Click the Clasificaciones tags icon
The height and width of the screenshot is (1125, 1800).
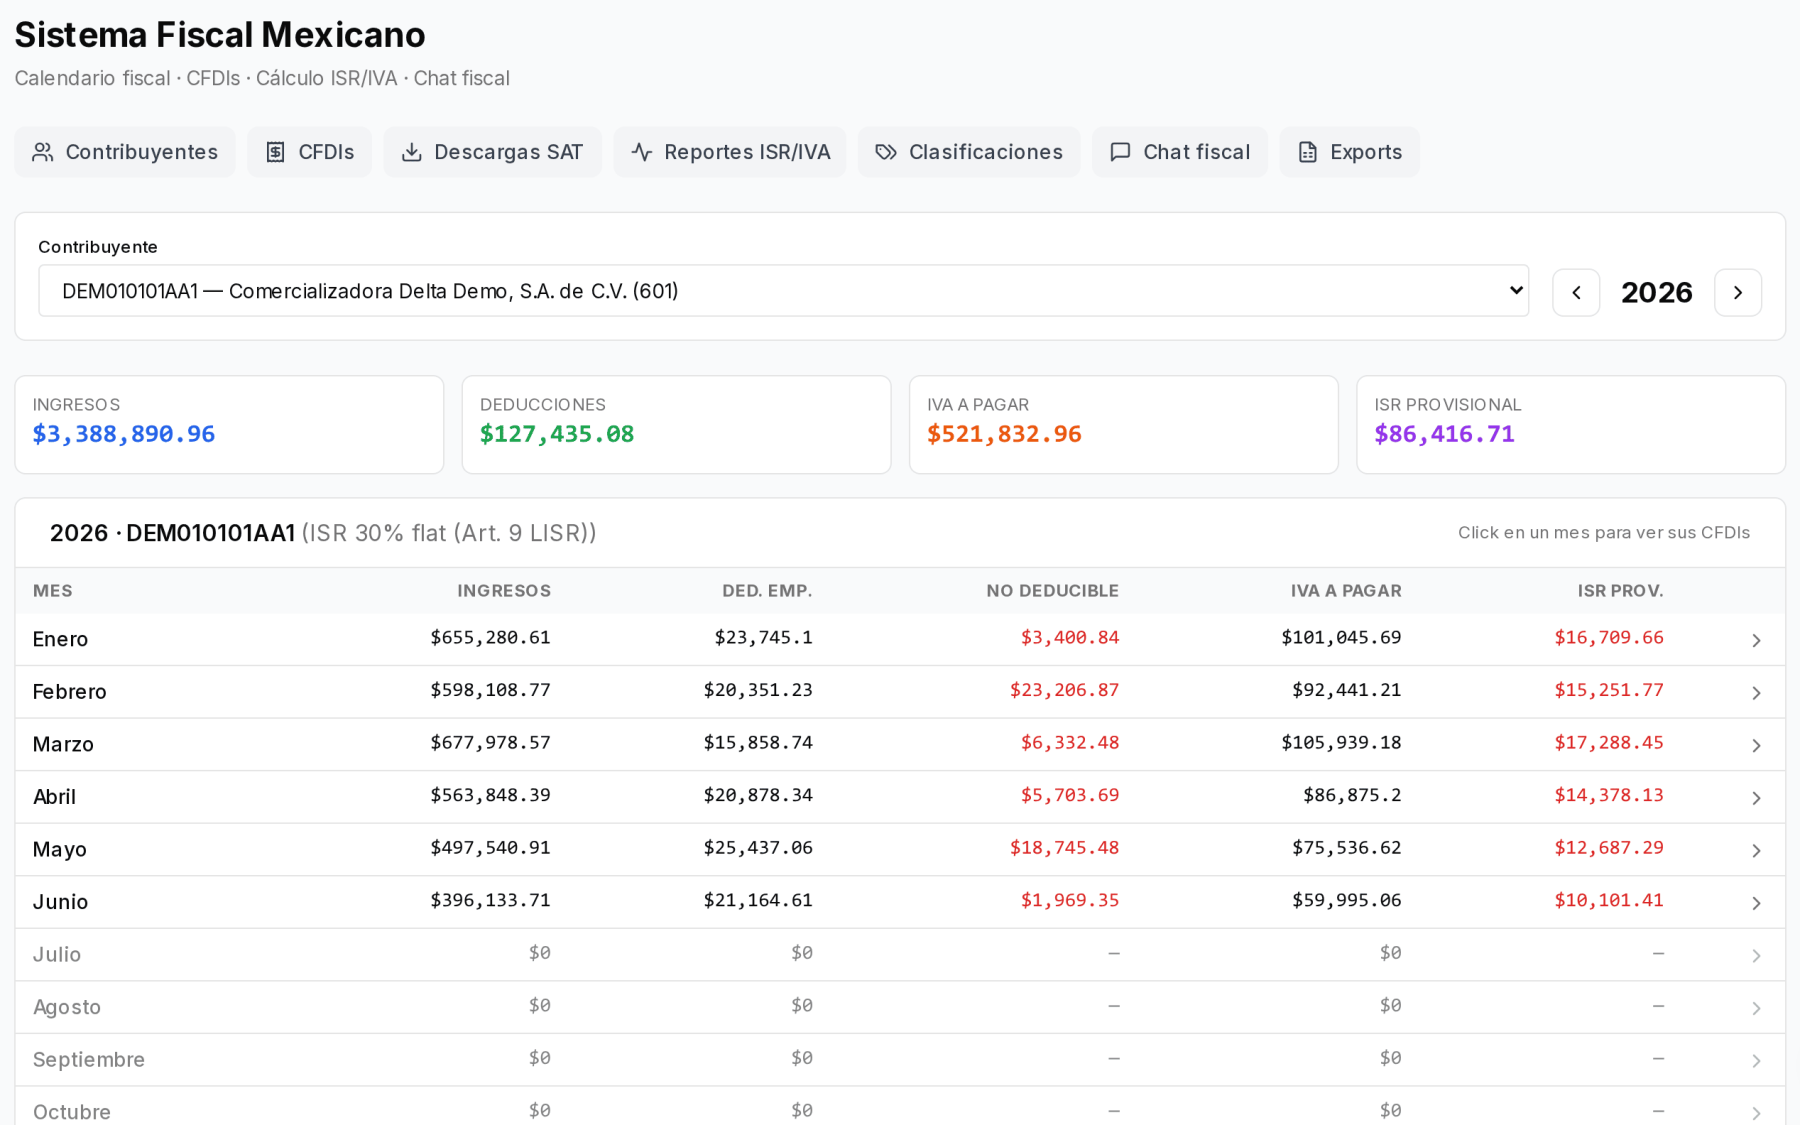886,152
